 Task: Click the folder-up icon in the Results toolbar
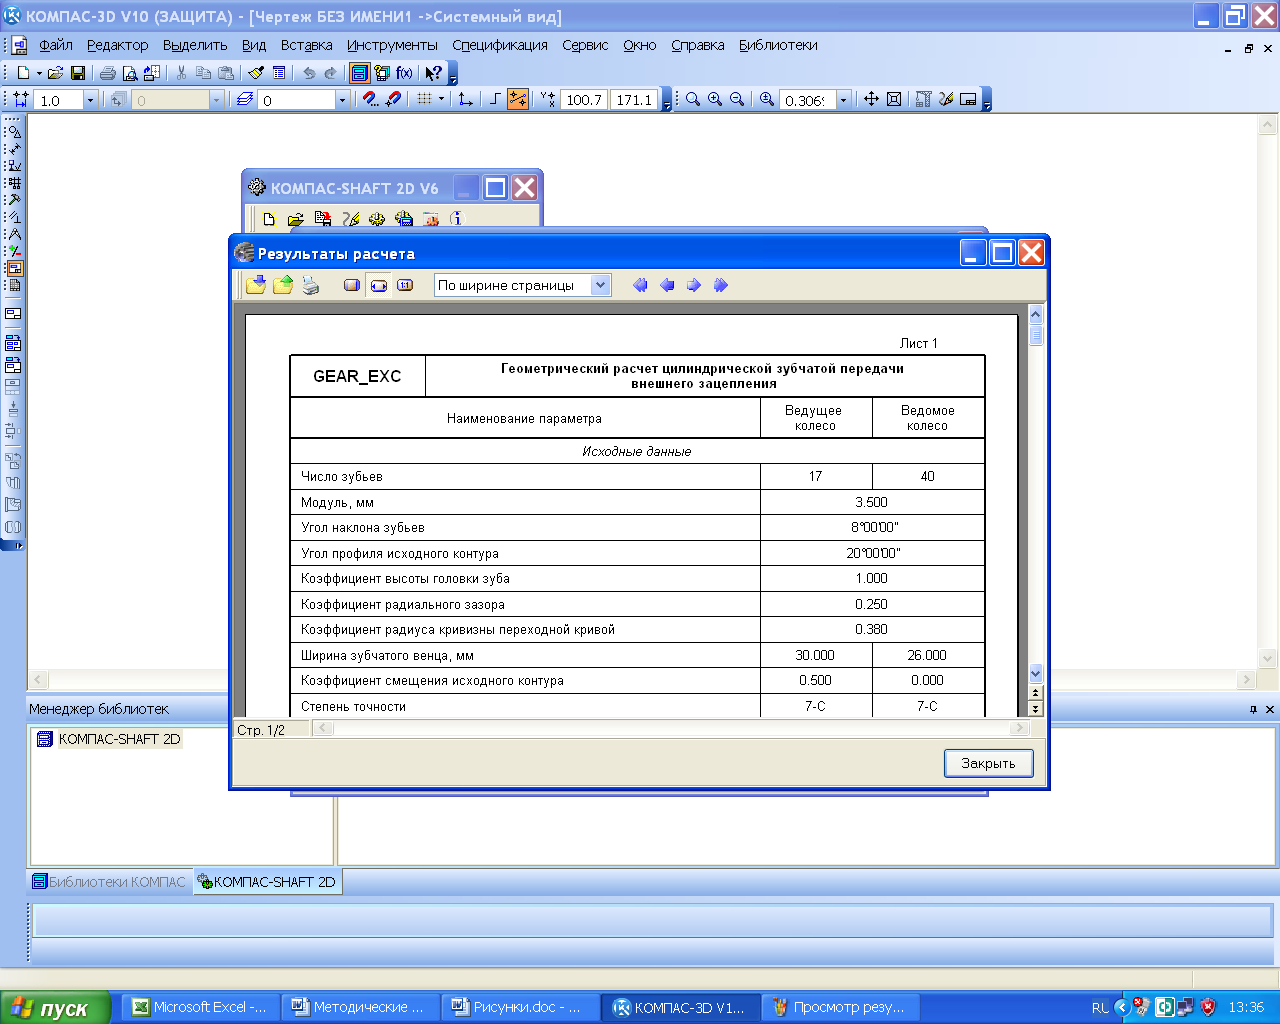tap(283, 285)
